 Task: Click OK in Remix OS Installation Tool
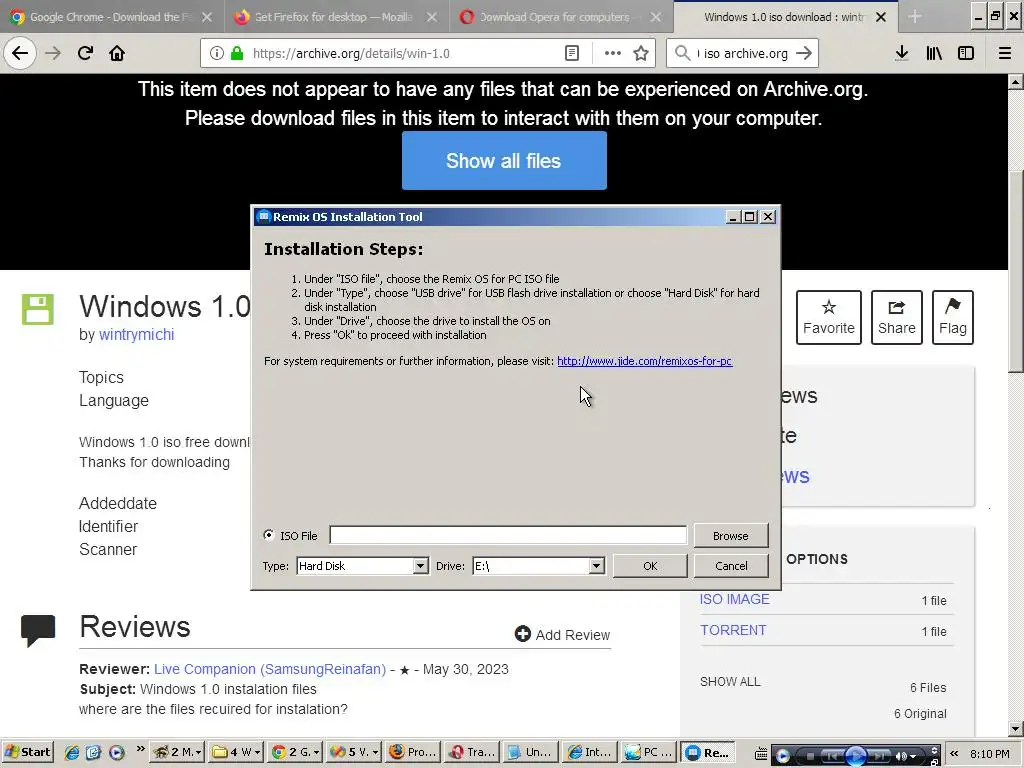click(650, 566)
